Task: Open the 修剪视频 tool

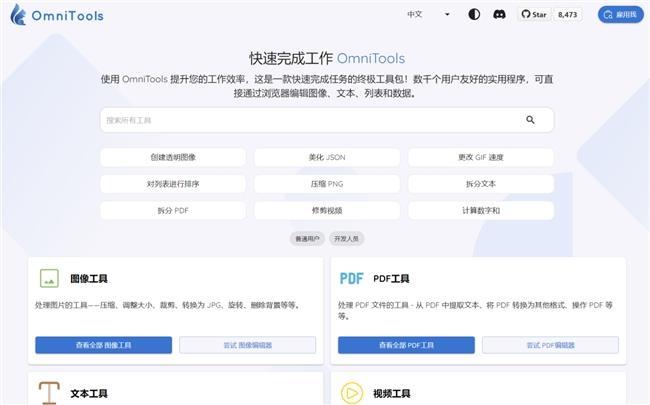Action: tap(327, 211)
